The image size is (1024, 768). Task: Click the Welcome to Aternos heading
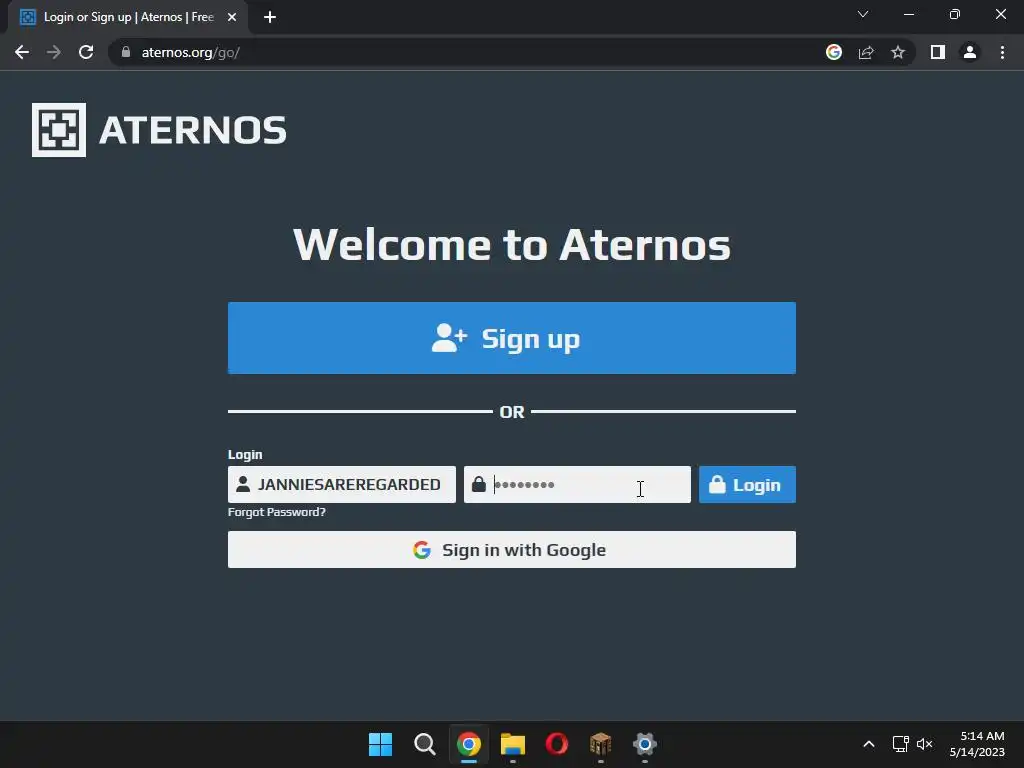511,245
